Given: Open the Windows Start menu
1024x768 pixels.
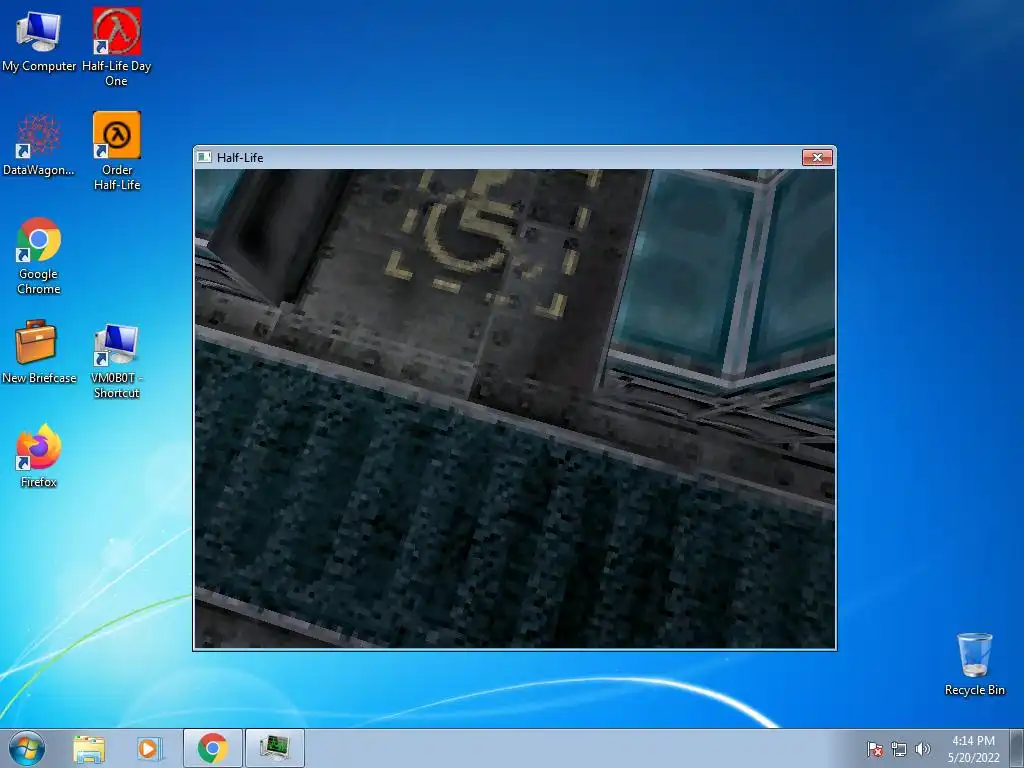Looking at the screenshot, I should coord(27,748).
